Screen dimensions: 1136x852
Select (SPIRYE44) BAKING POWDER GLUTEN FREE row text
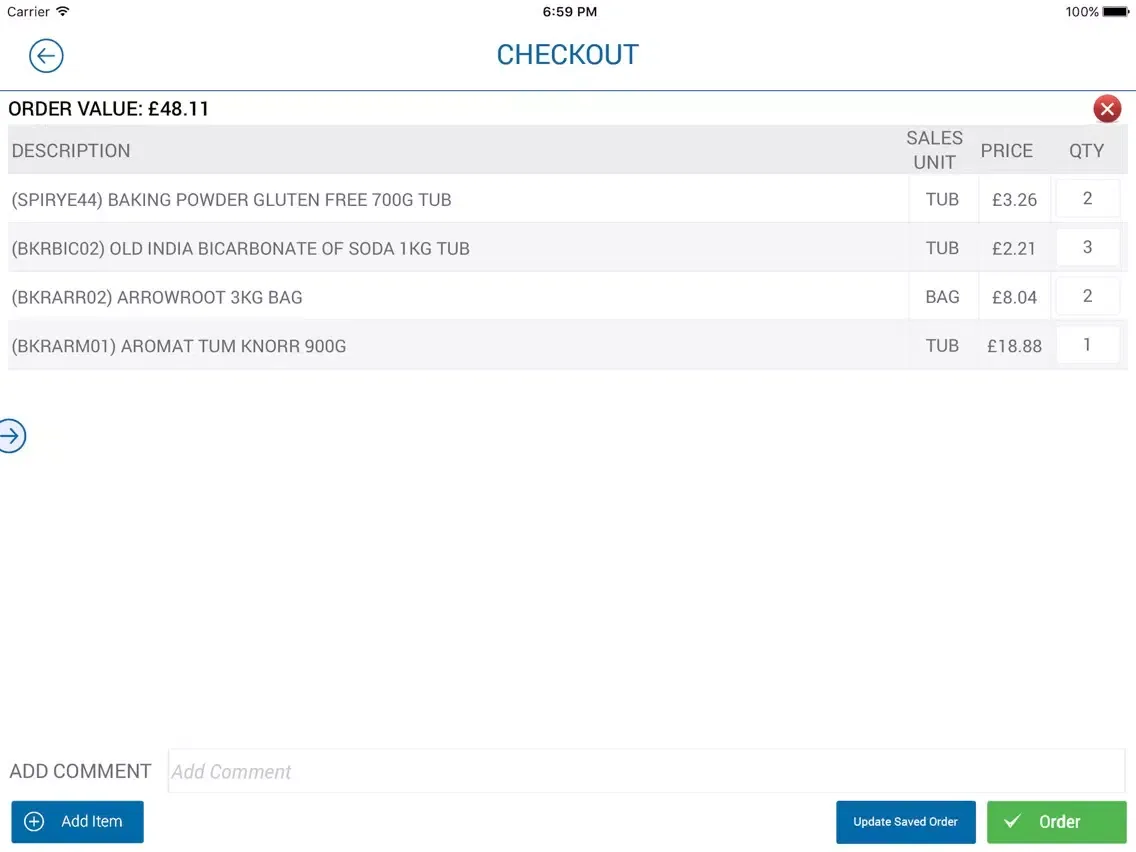[231, 199]
